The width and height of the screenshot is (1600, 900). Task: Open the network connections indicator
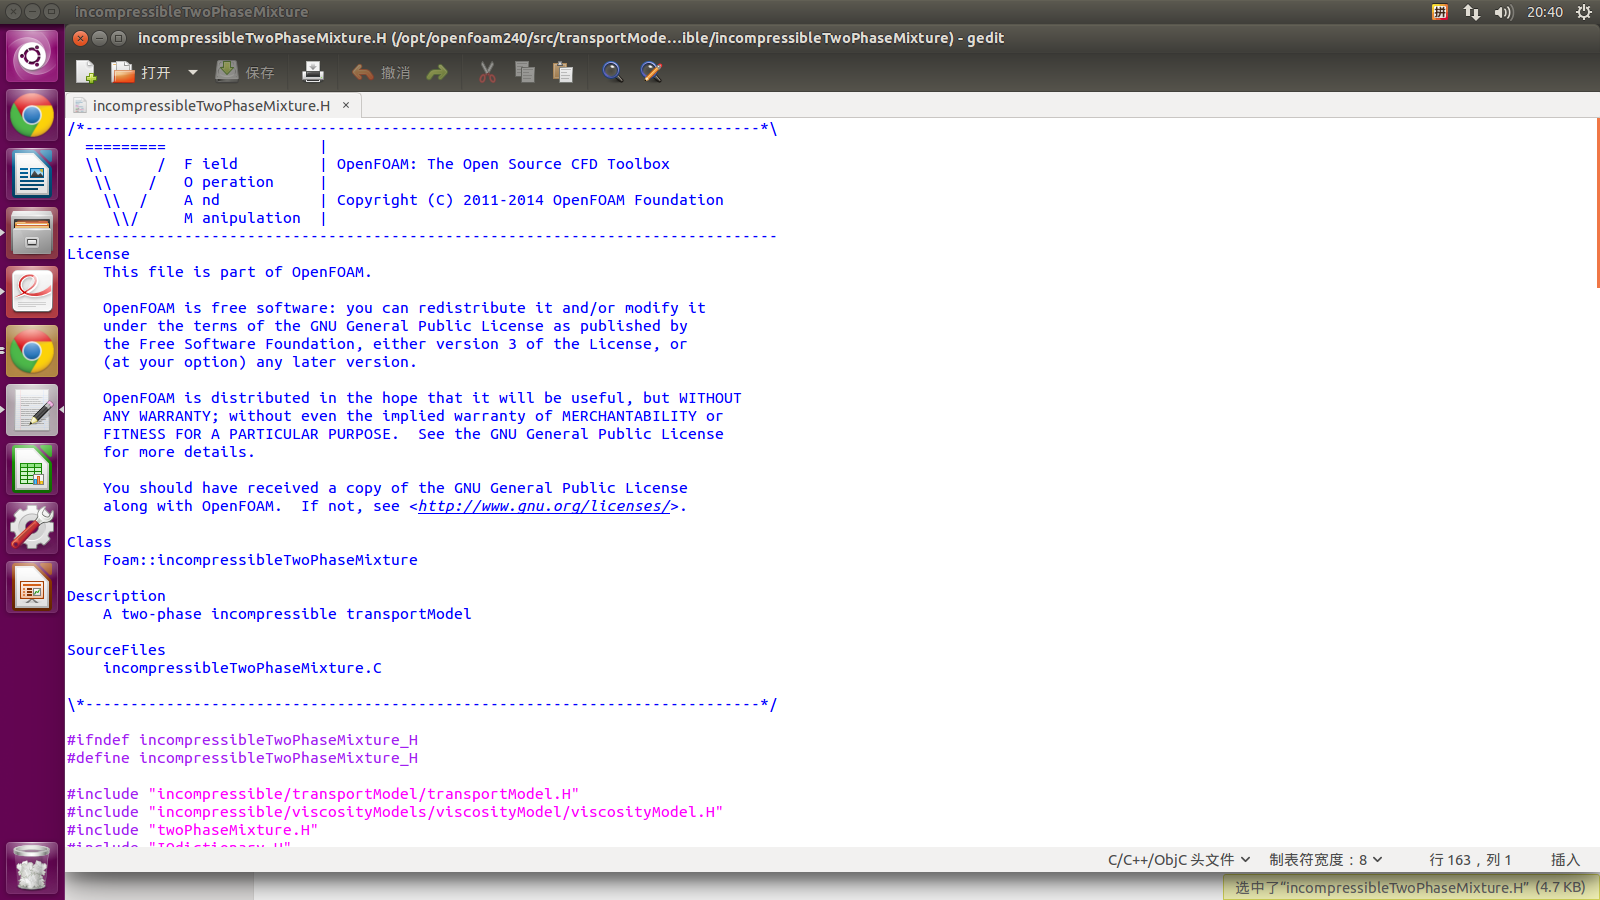(1472, 12)
